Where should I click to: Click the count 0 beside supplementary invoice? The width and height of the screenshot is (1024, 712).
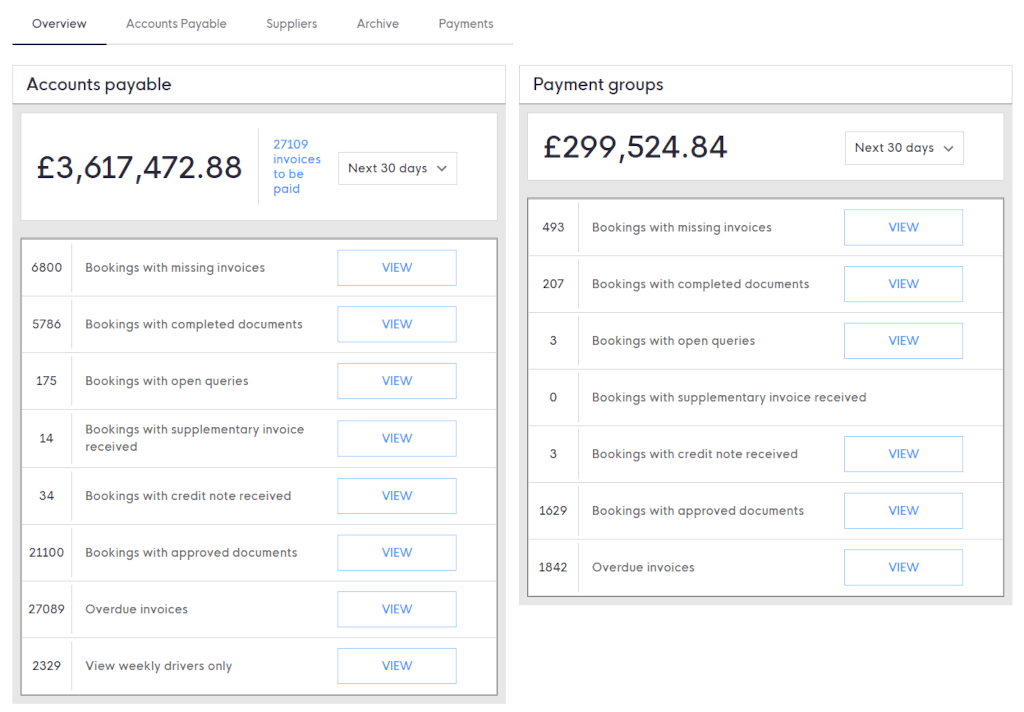click(x=553, y=398)
